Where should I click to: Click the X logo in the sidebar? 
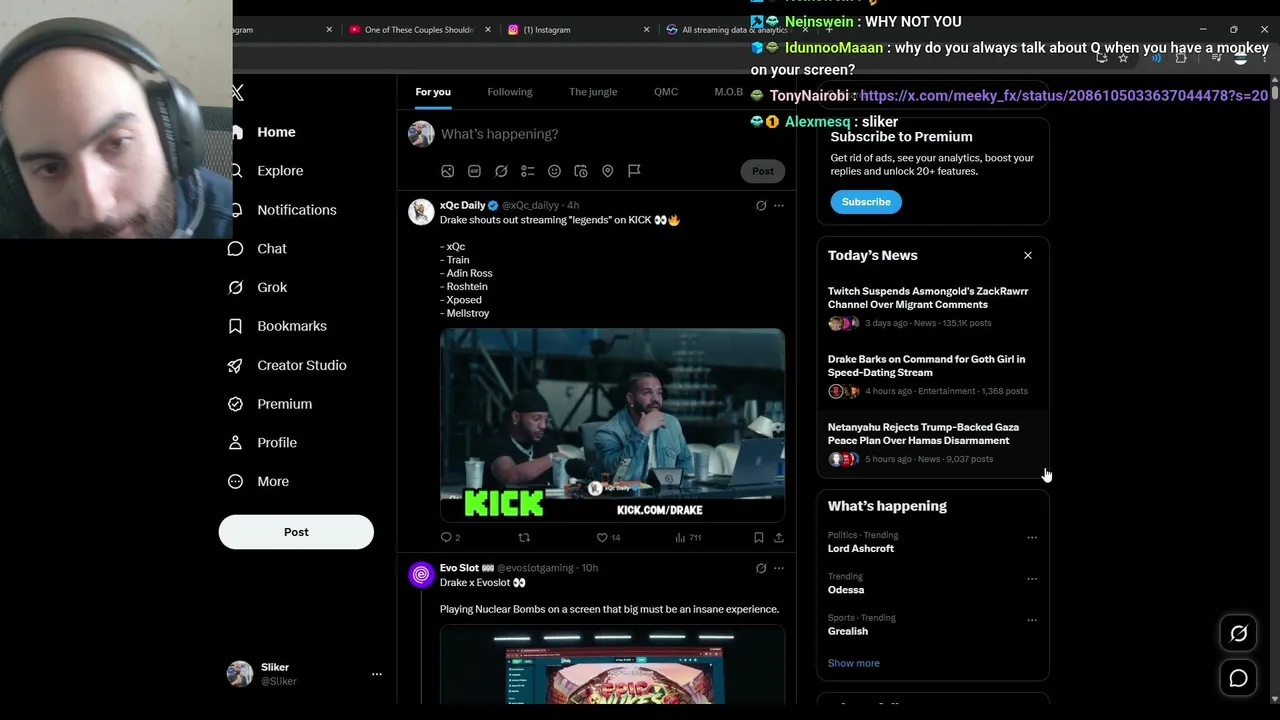tap(238, 93)
